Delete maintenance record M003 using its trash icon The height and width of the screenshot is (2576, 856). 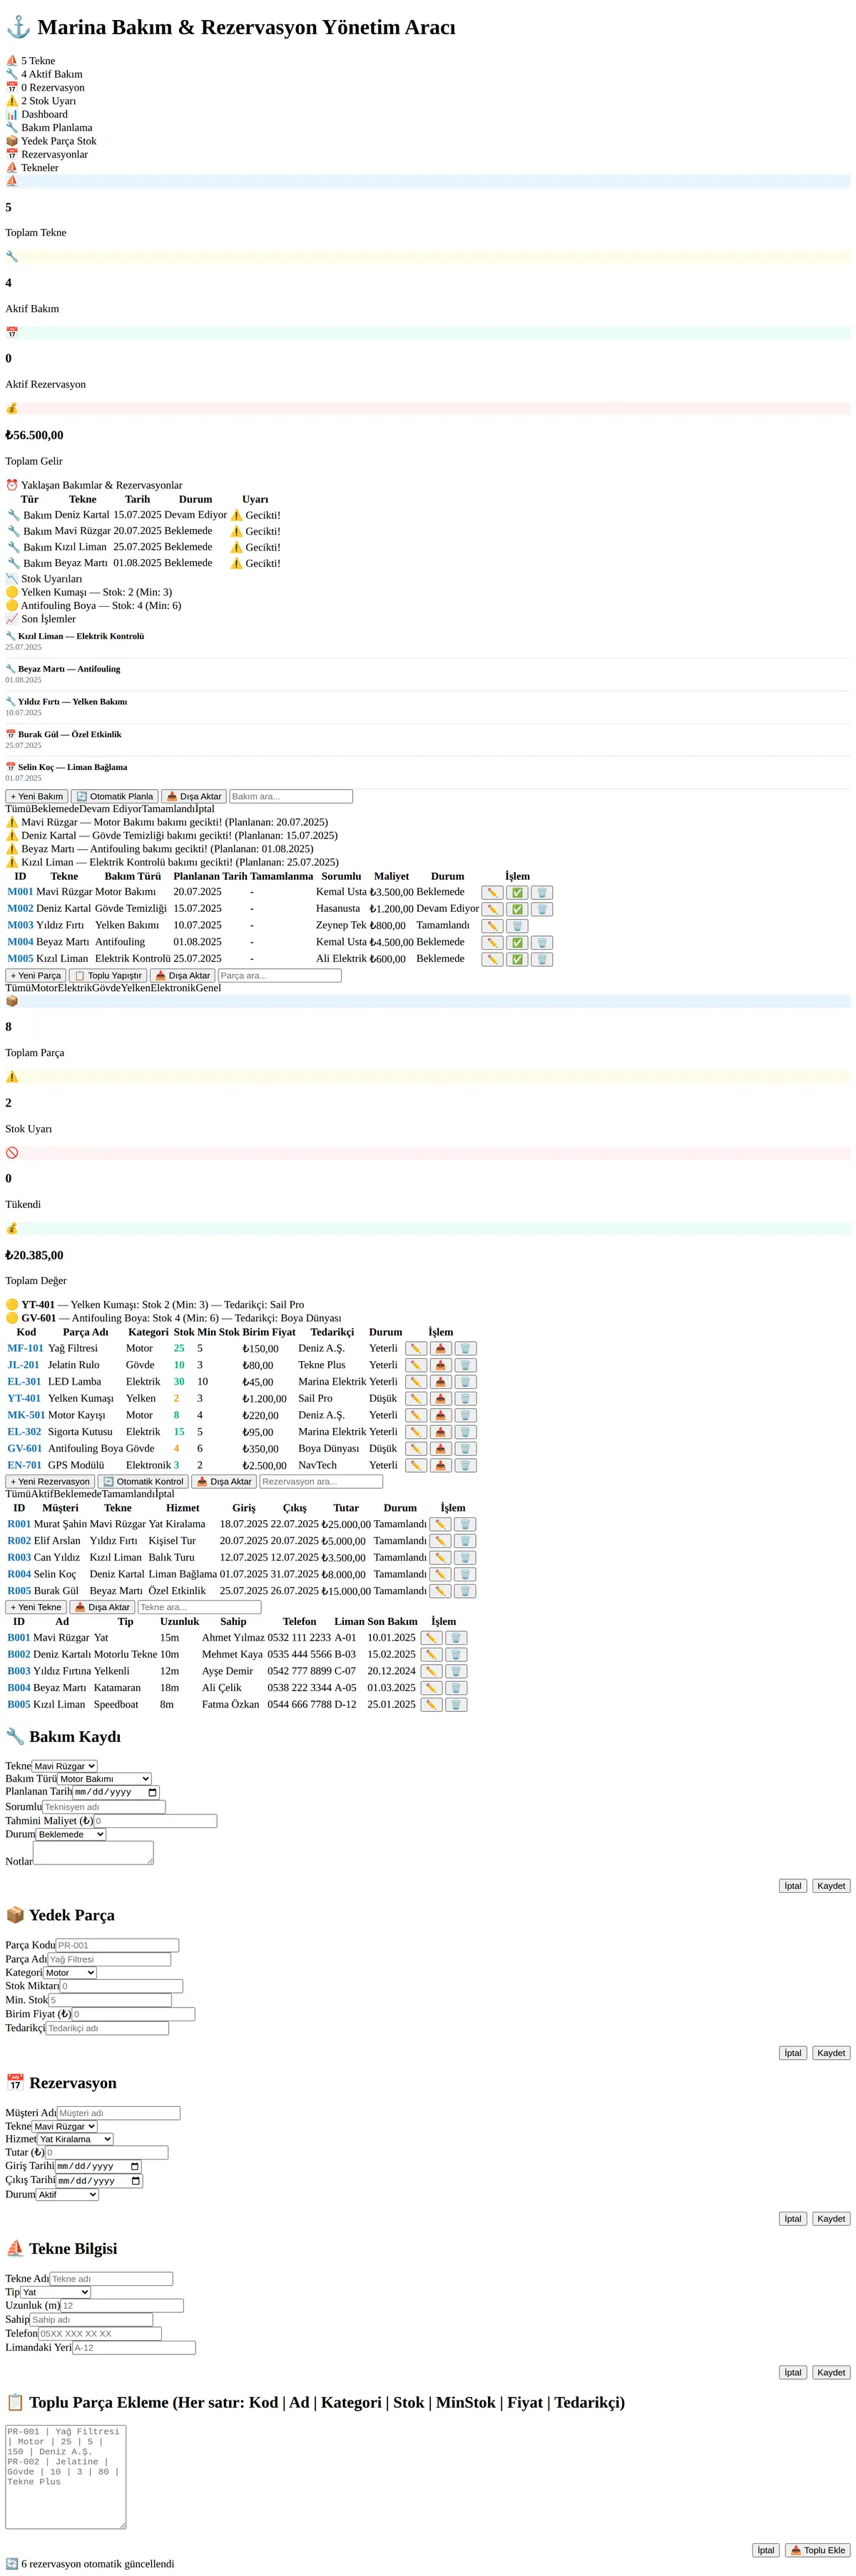click(517, 926)
